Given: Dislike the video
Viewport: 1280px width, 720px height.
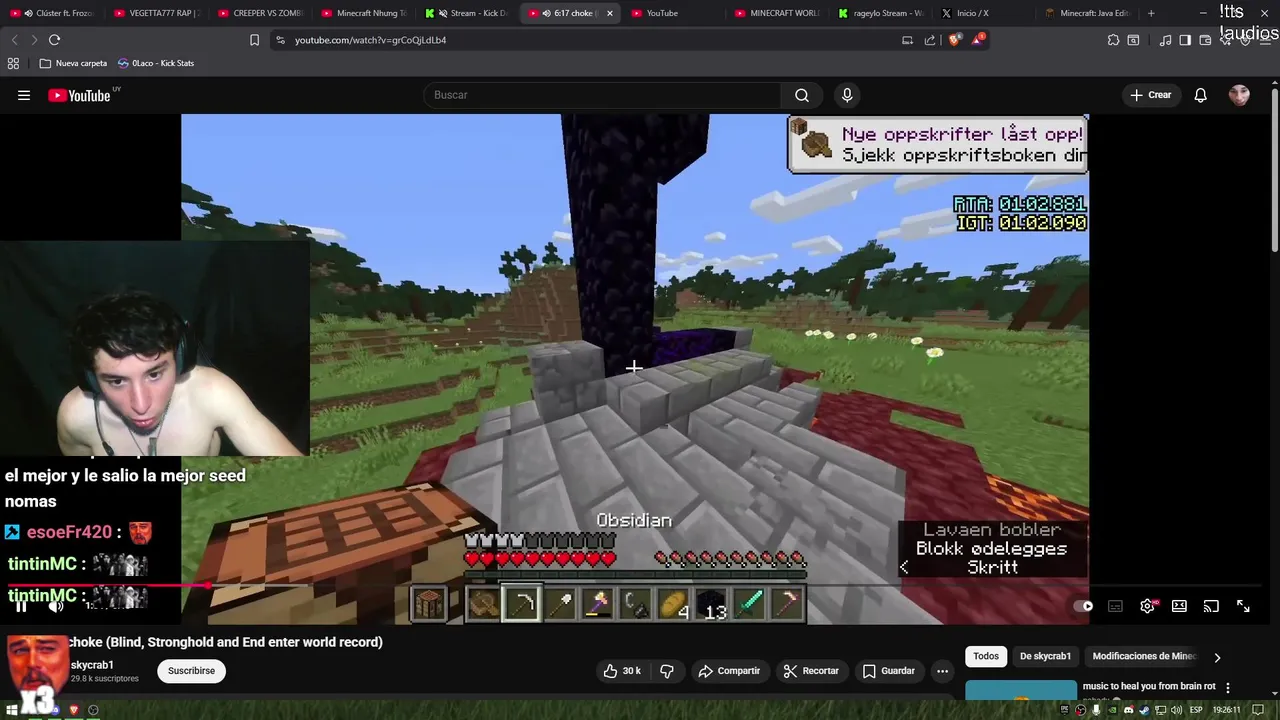Looking at the screenshot, I should [667, 671].
